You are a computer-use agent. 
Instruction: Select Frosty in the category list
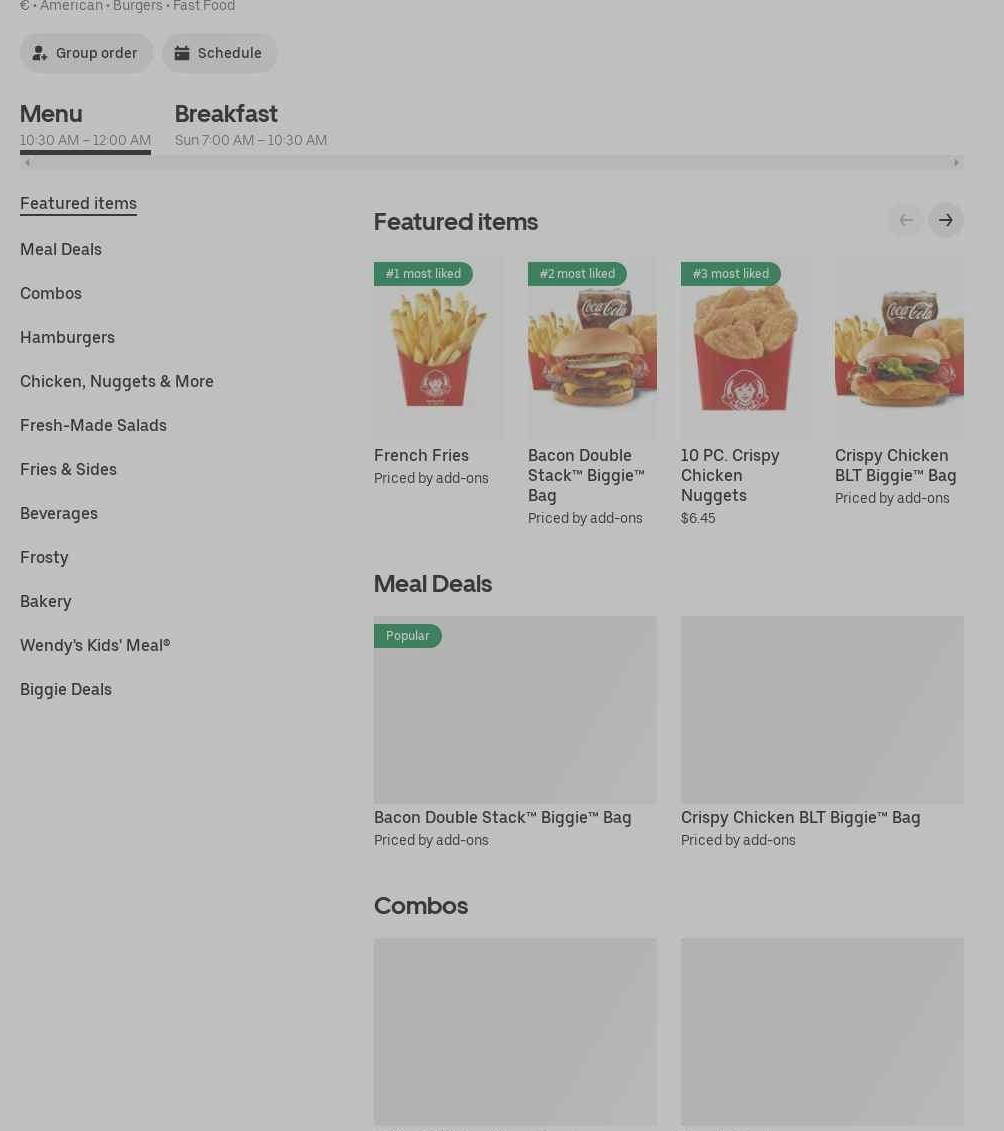pyautogui.click(x=44, y=558)
